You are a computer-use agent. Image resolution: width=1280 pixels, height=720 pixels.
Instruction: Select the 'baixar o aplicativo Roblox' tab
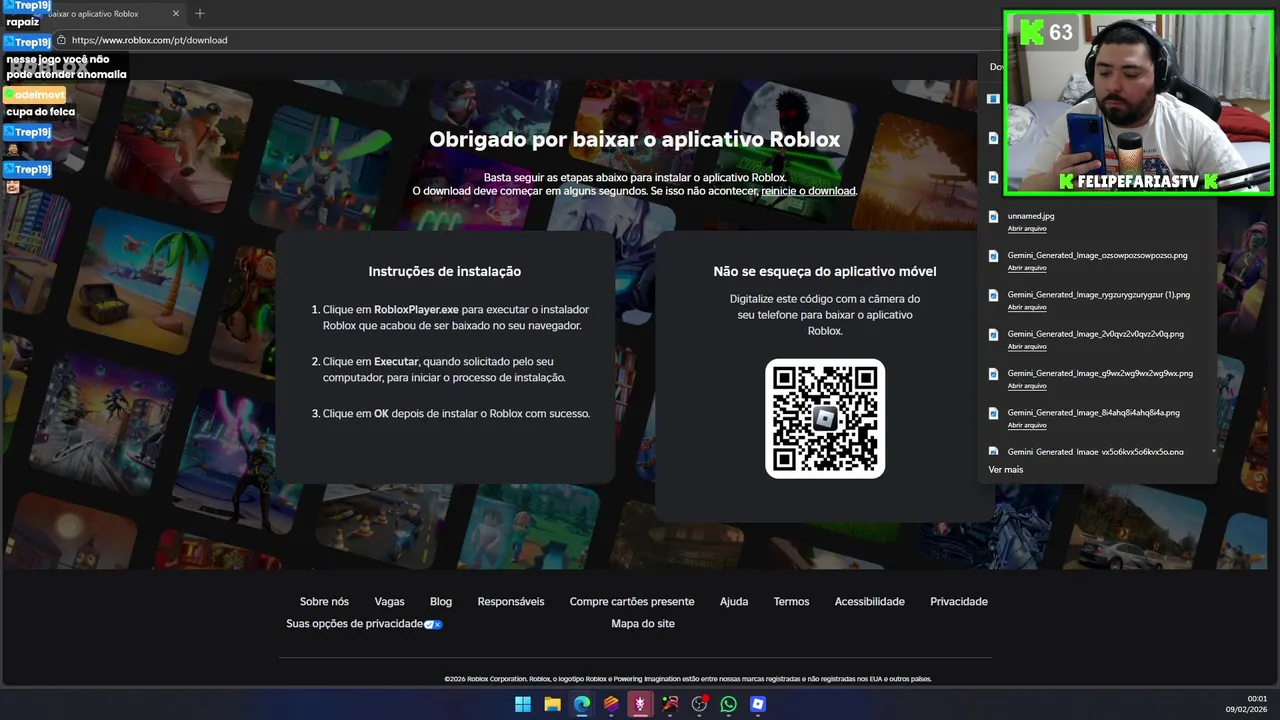point(93,14)
